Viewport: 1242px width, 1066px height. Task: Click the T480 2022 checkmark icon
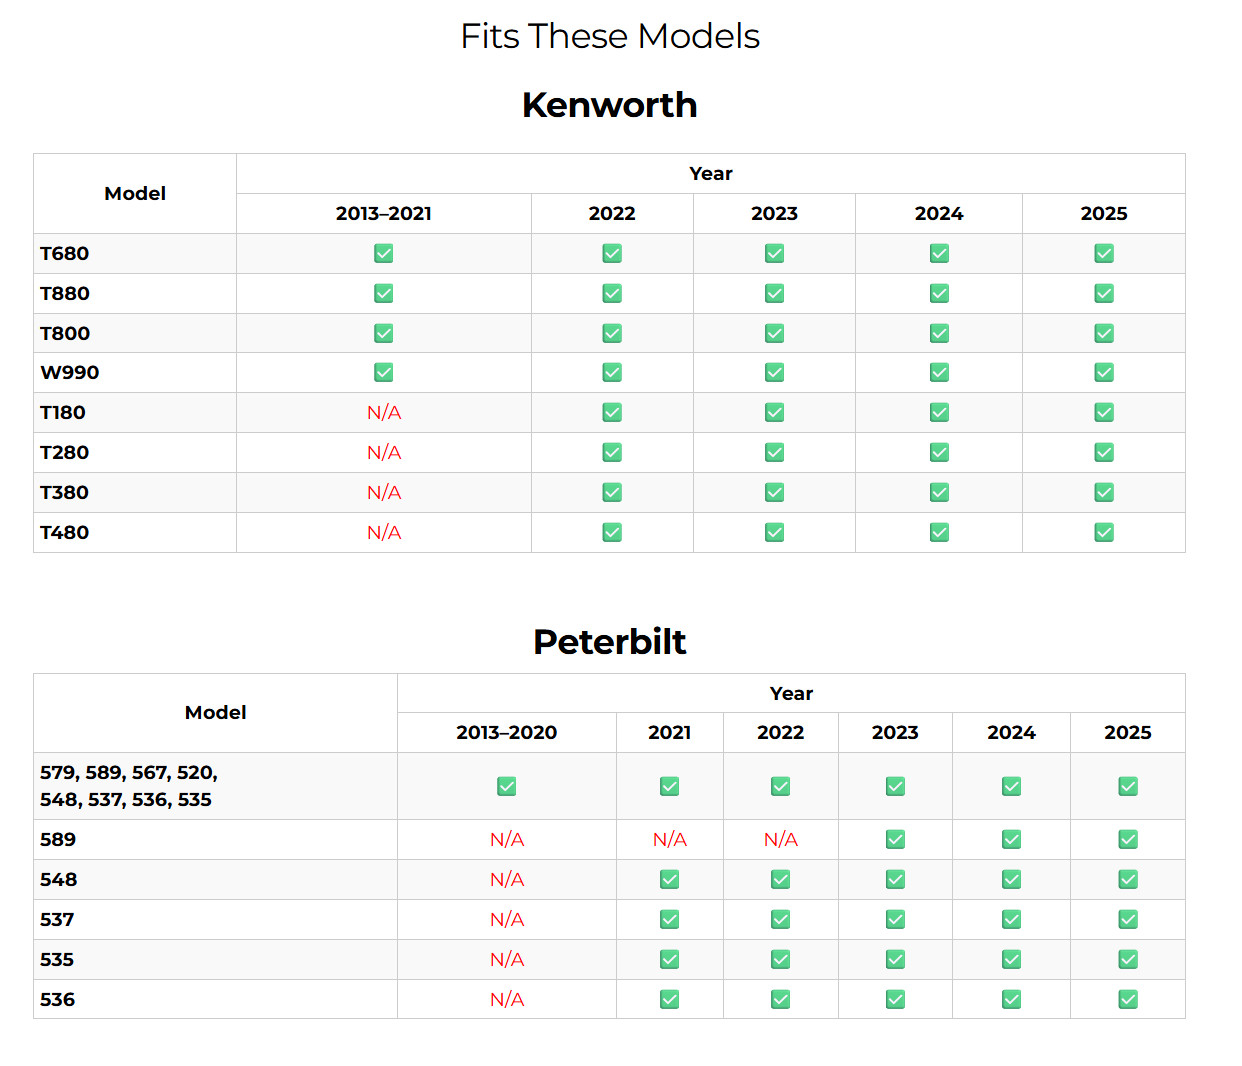click(x=612, y=532)
